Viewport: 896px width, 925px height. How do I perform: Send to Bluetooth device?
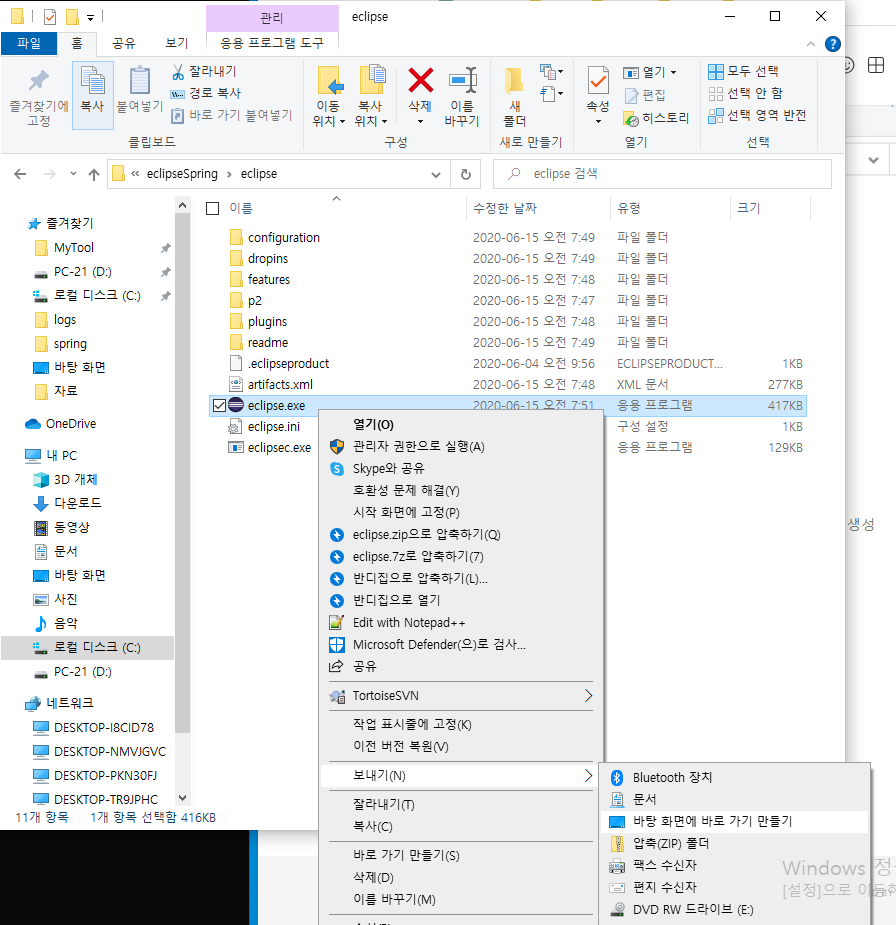734,778
